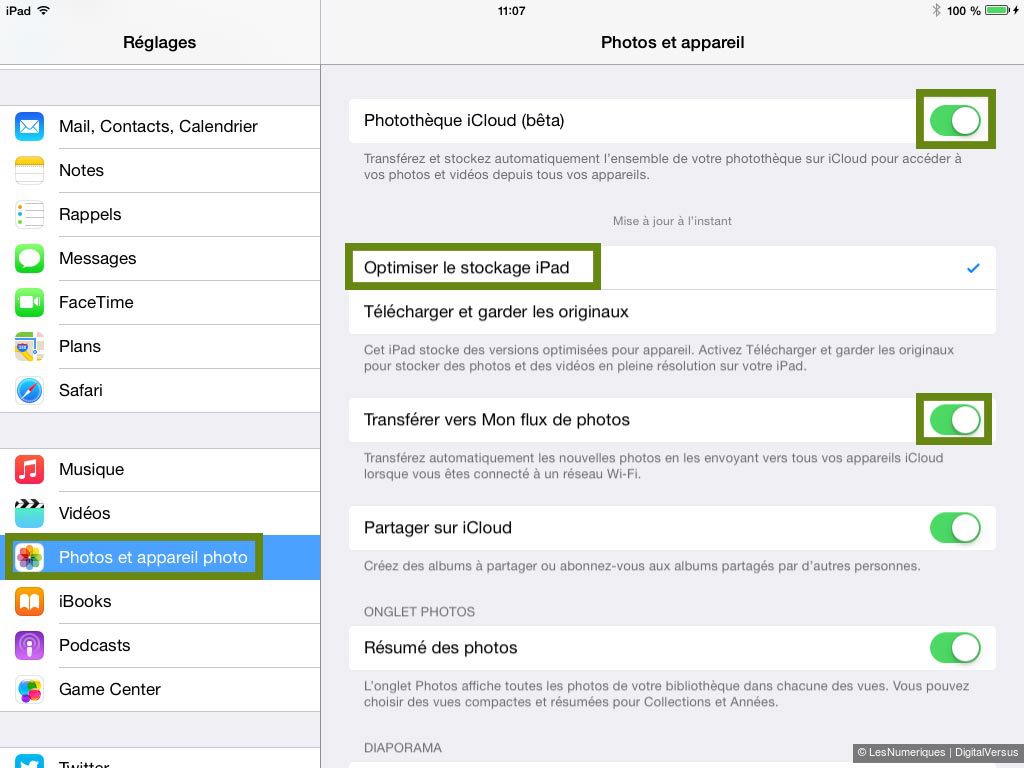Select Télécharger et garder les originaux

pos(673,312)
